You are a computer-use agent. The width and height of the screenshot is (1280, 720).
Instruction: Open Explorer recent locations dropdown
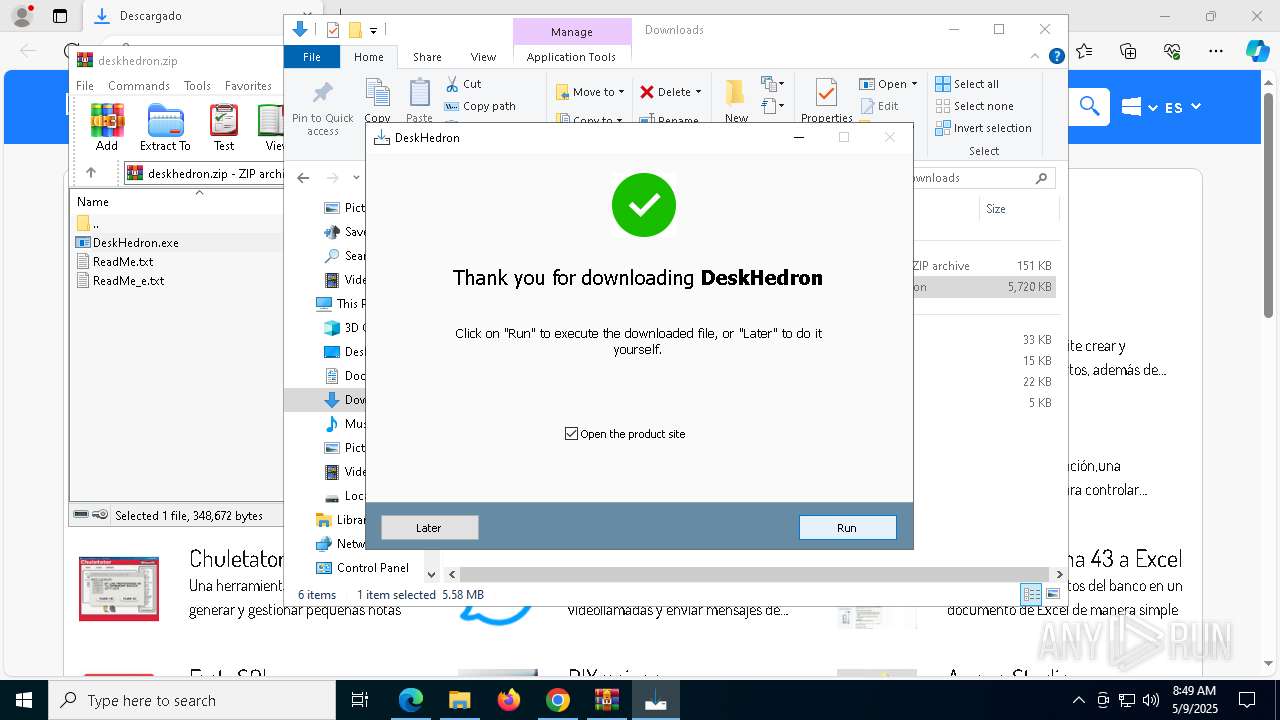(357, 178)
